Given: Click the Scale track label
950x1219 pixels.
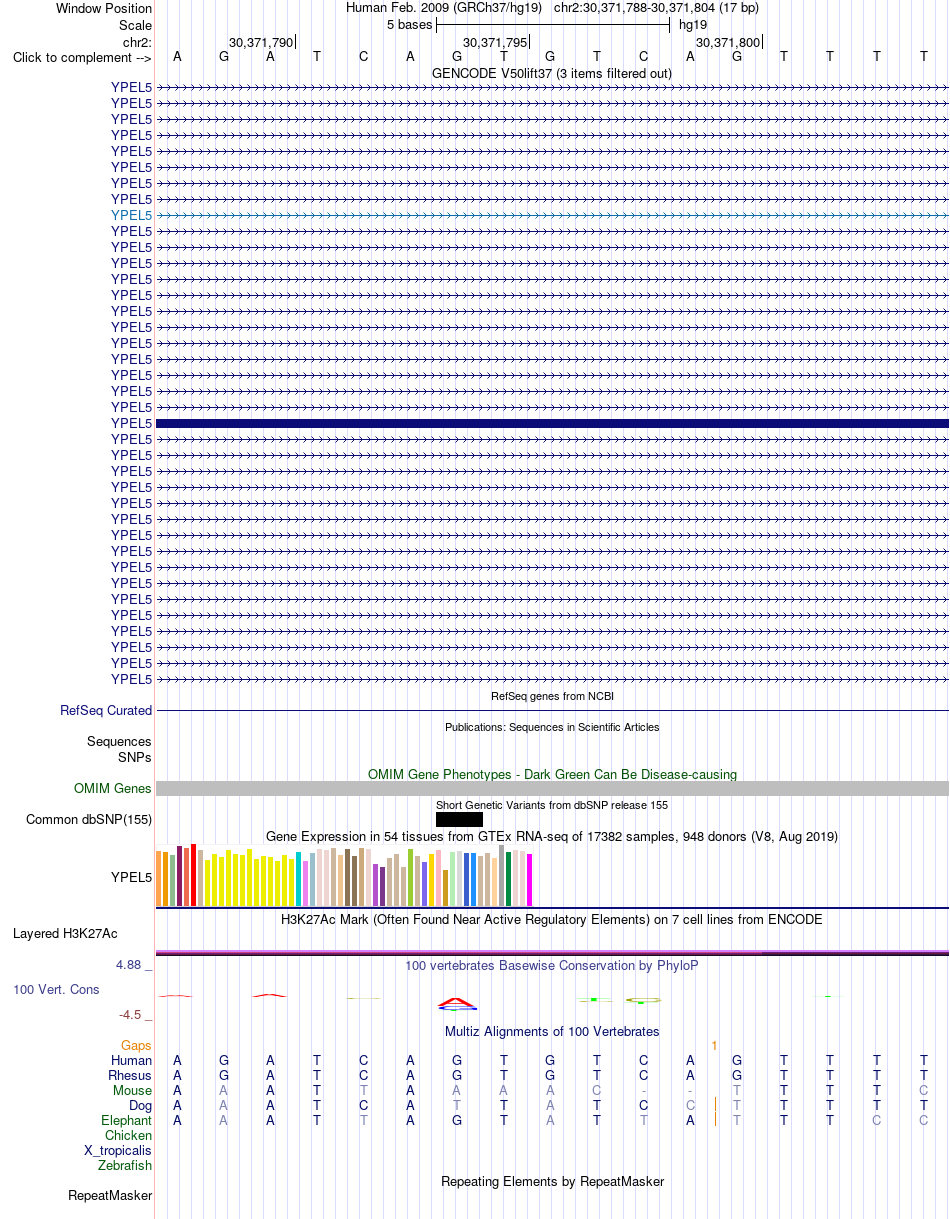Looking at the screenshot, I should [135, 24].
